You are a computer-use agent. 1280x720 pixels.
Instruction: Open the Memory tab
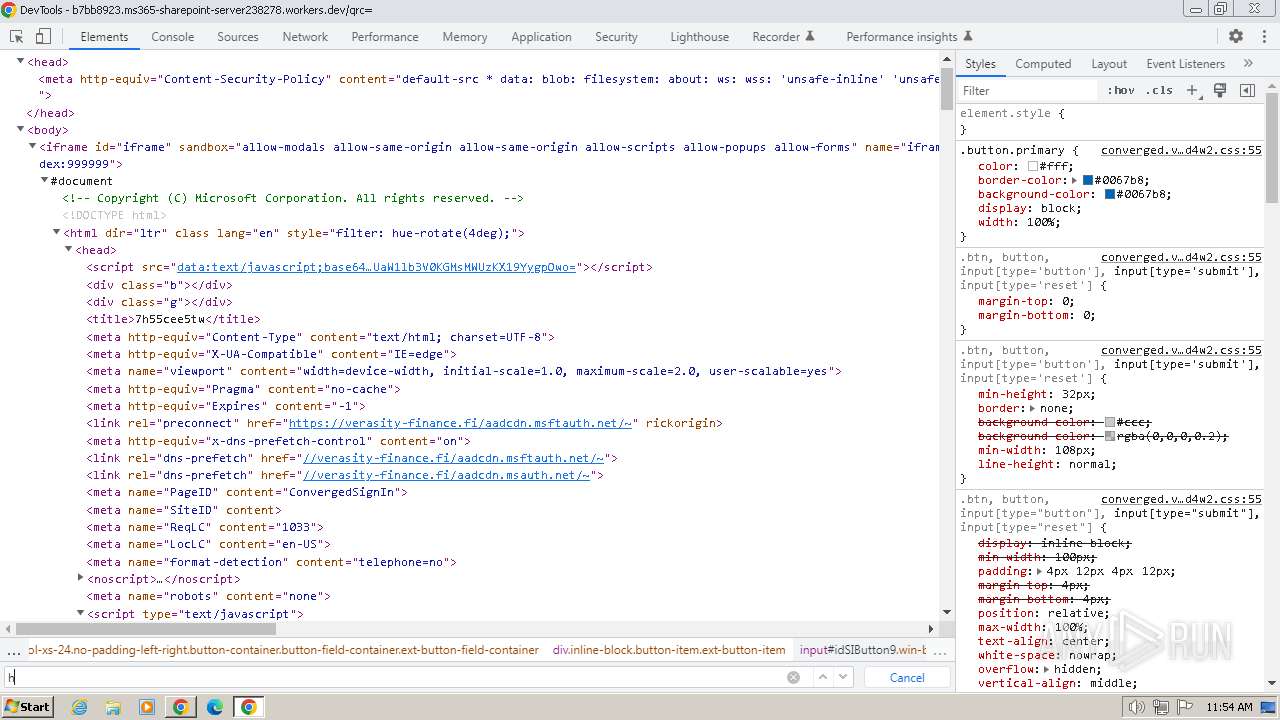[465, 36]
